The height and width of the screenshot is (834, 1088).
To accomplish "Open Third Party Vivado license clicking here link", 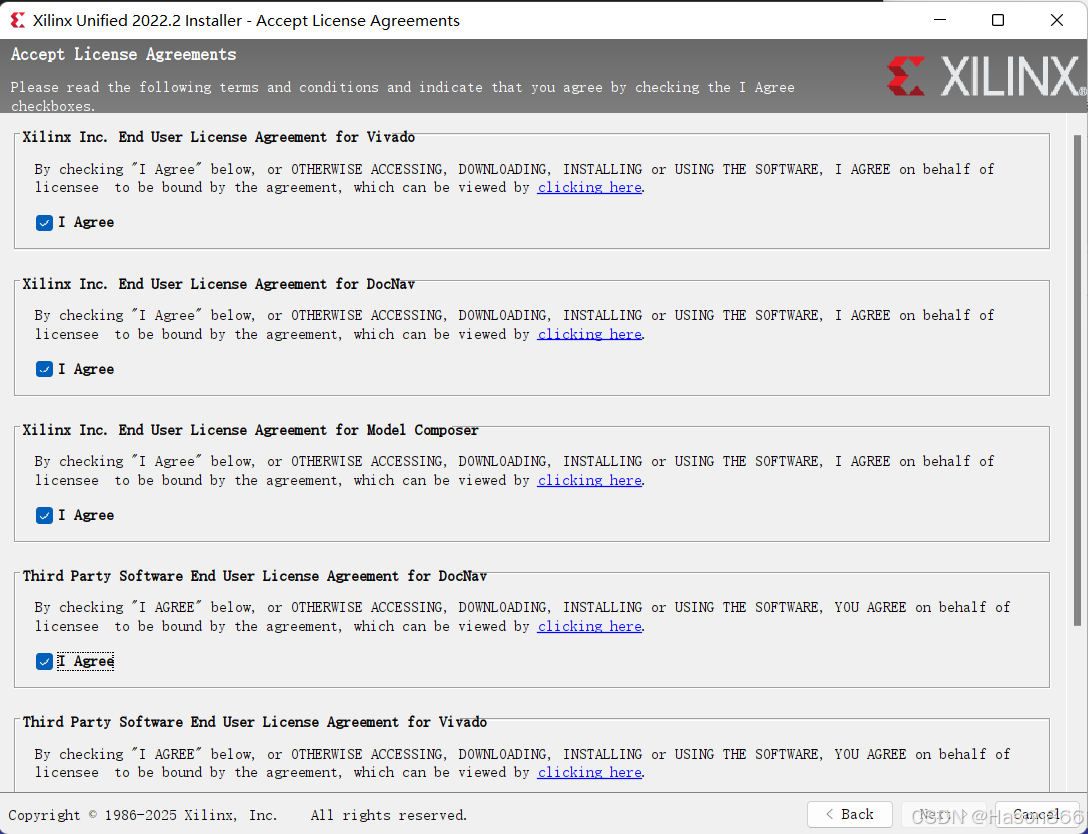I will (589, 772).
